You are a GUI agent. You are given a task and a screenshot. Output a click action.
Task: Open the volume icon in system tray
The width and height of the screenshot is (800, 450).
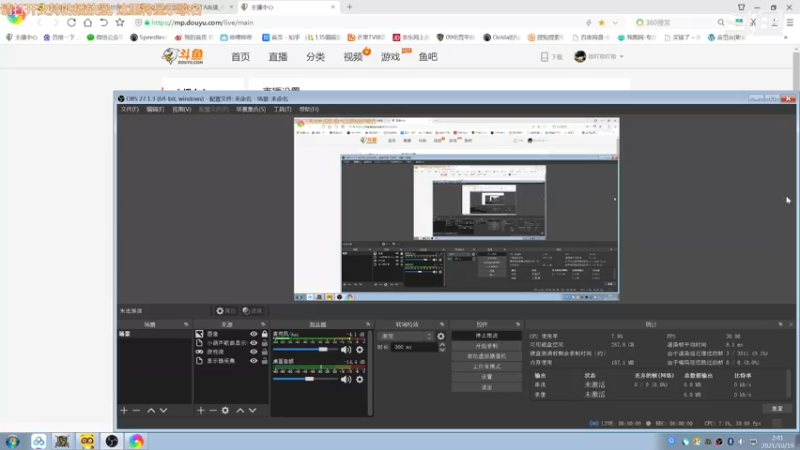pyautogui.click(x=741, y=441)
